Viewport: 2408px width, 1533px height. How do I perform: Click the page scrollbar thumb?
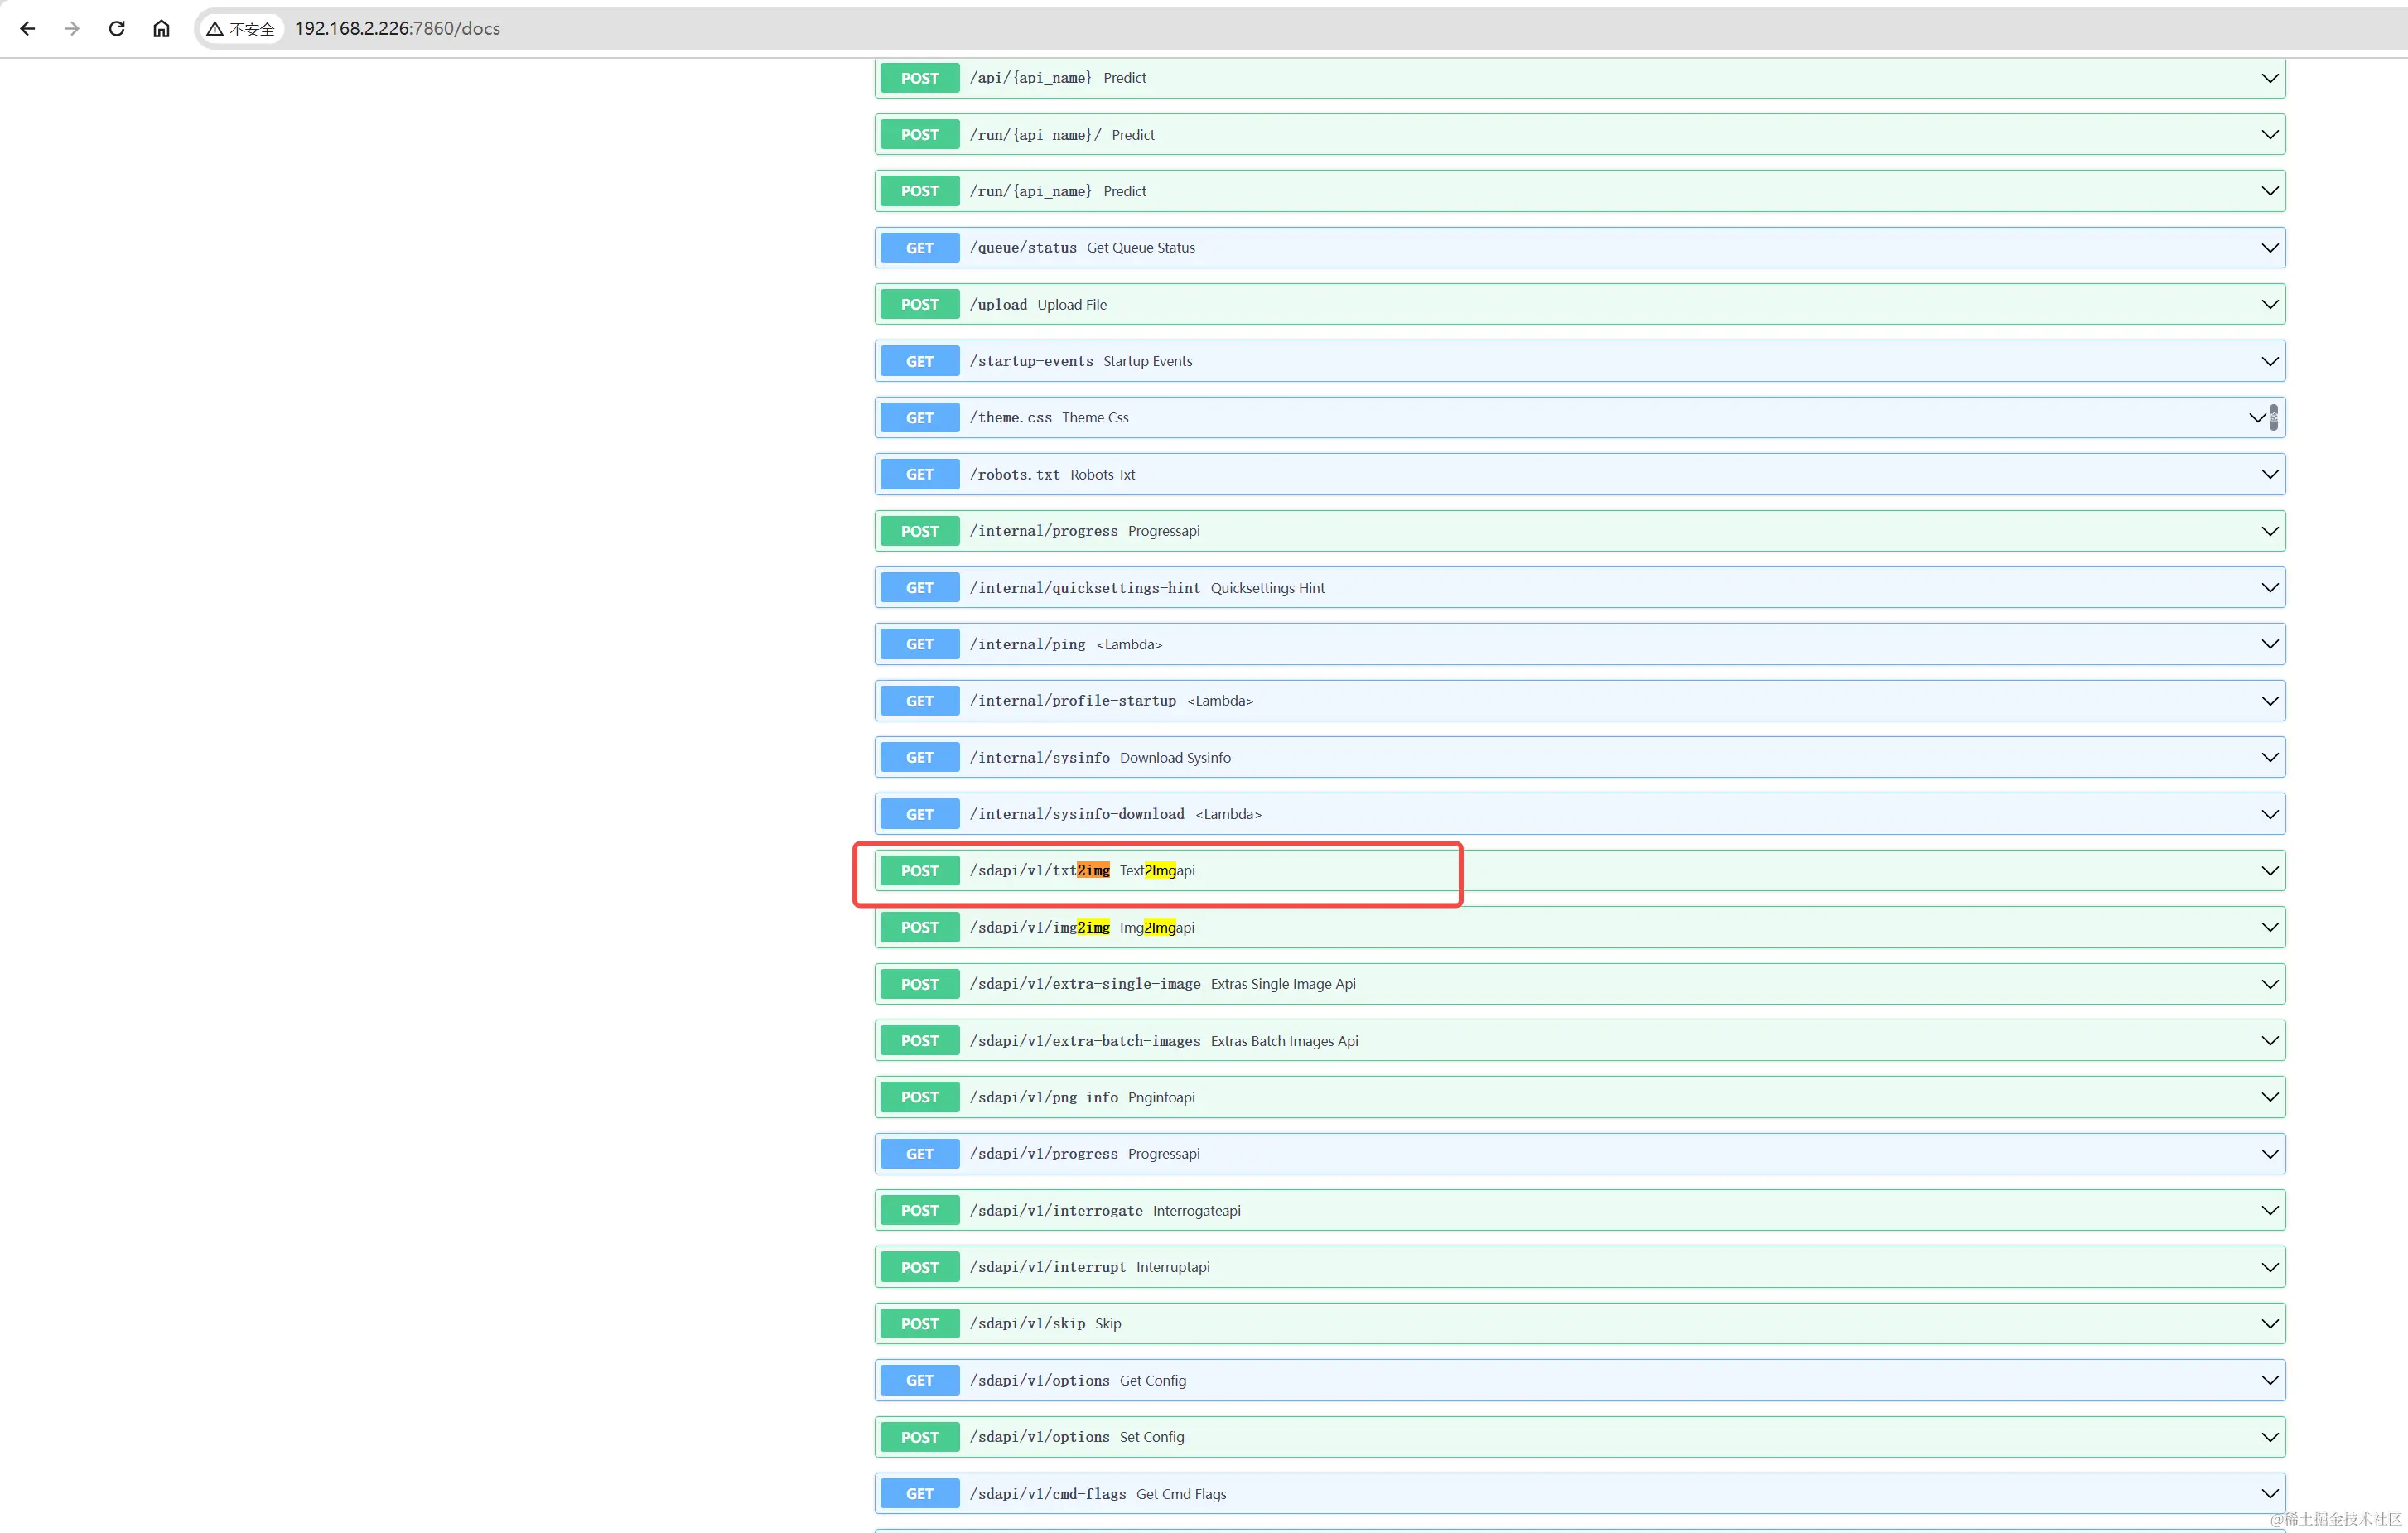tap(2273, 417)
